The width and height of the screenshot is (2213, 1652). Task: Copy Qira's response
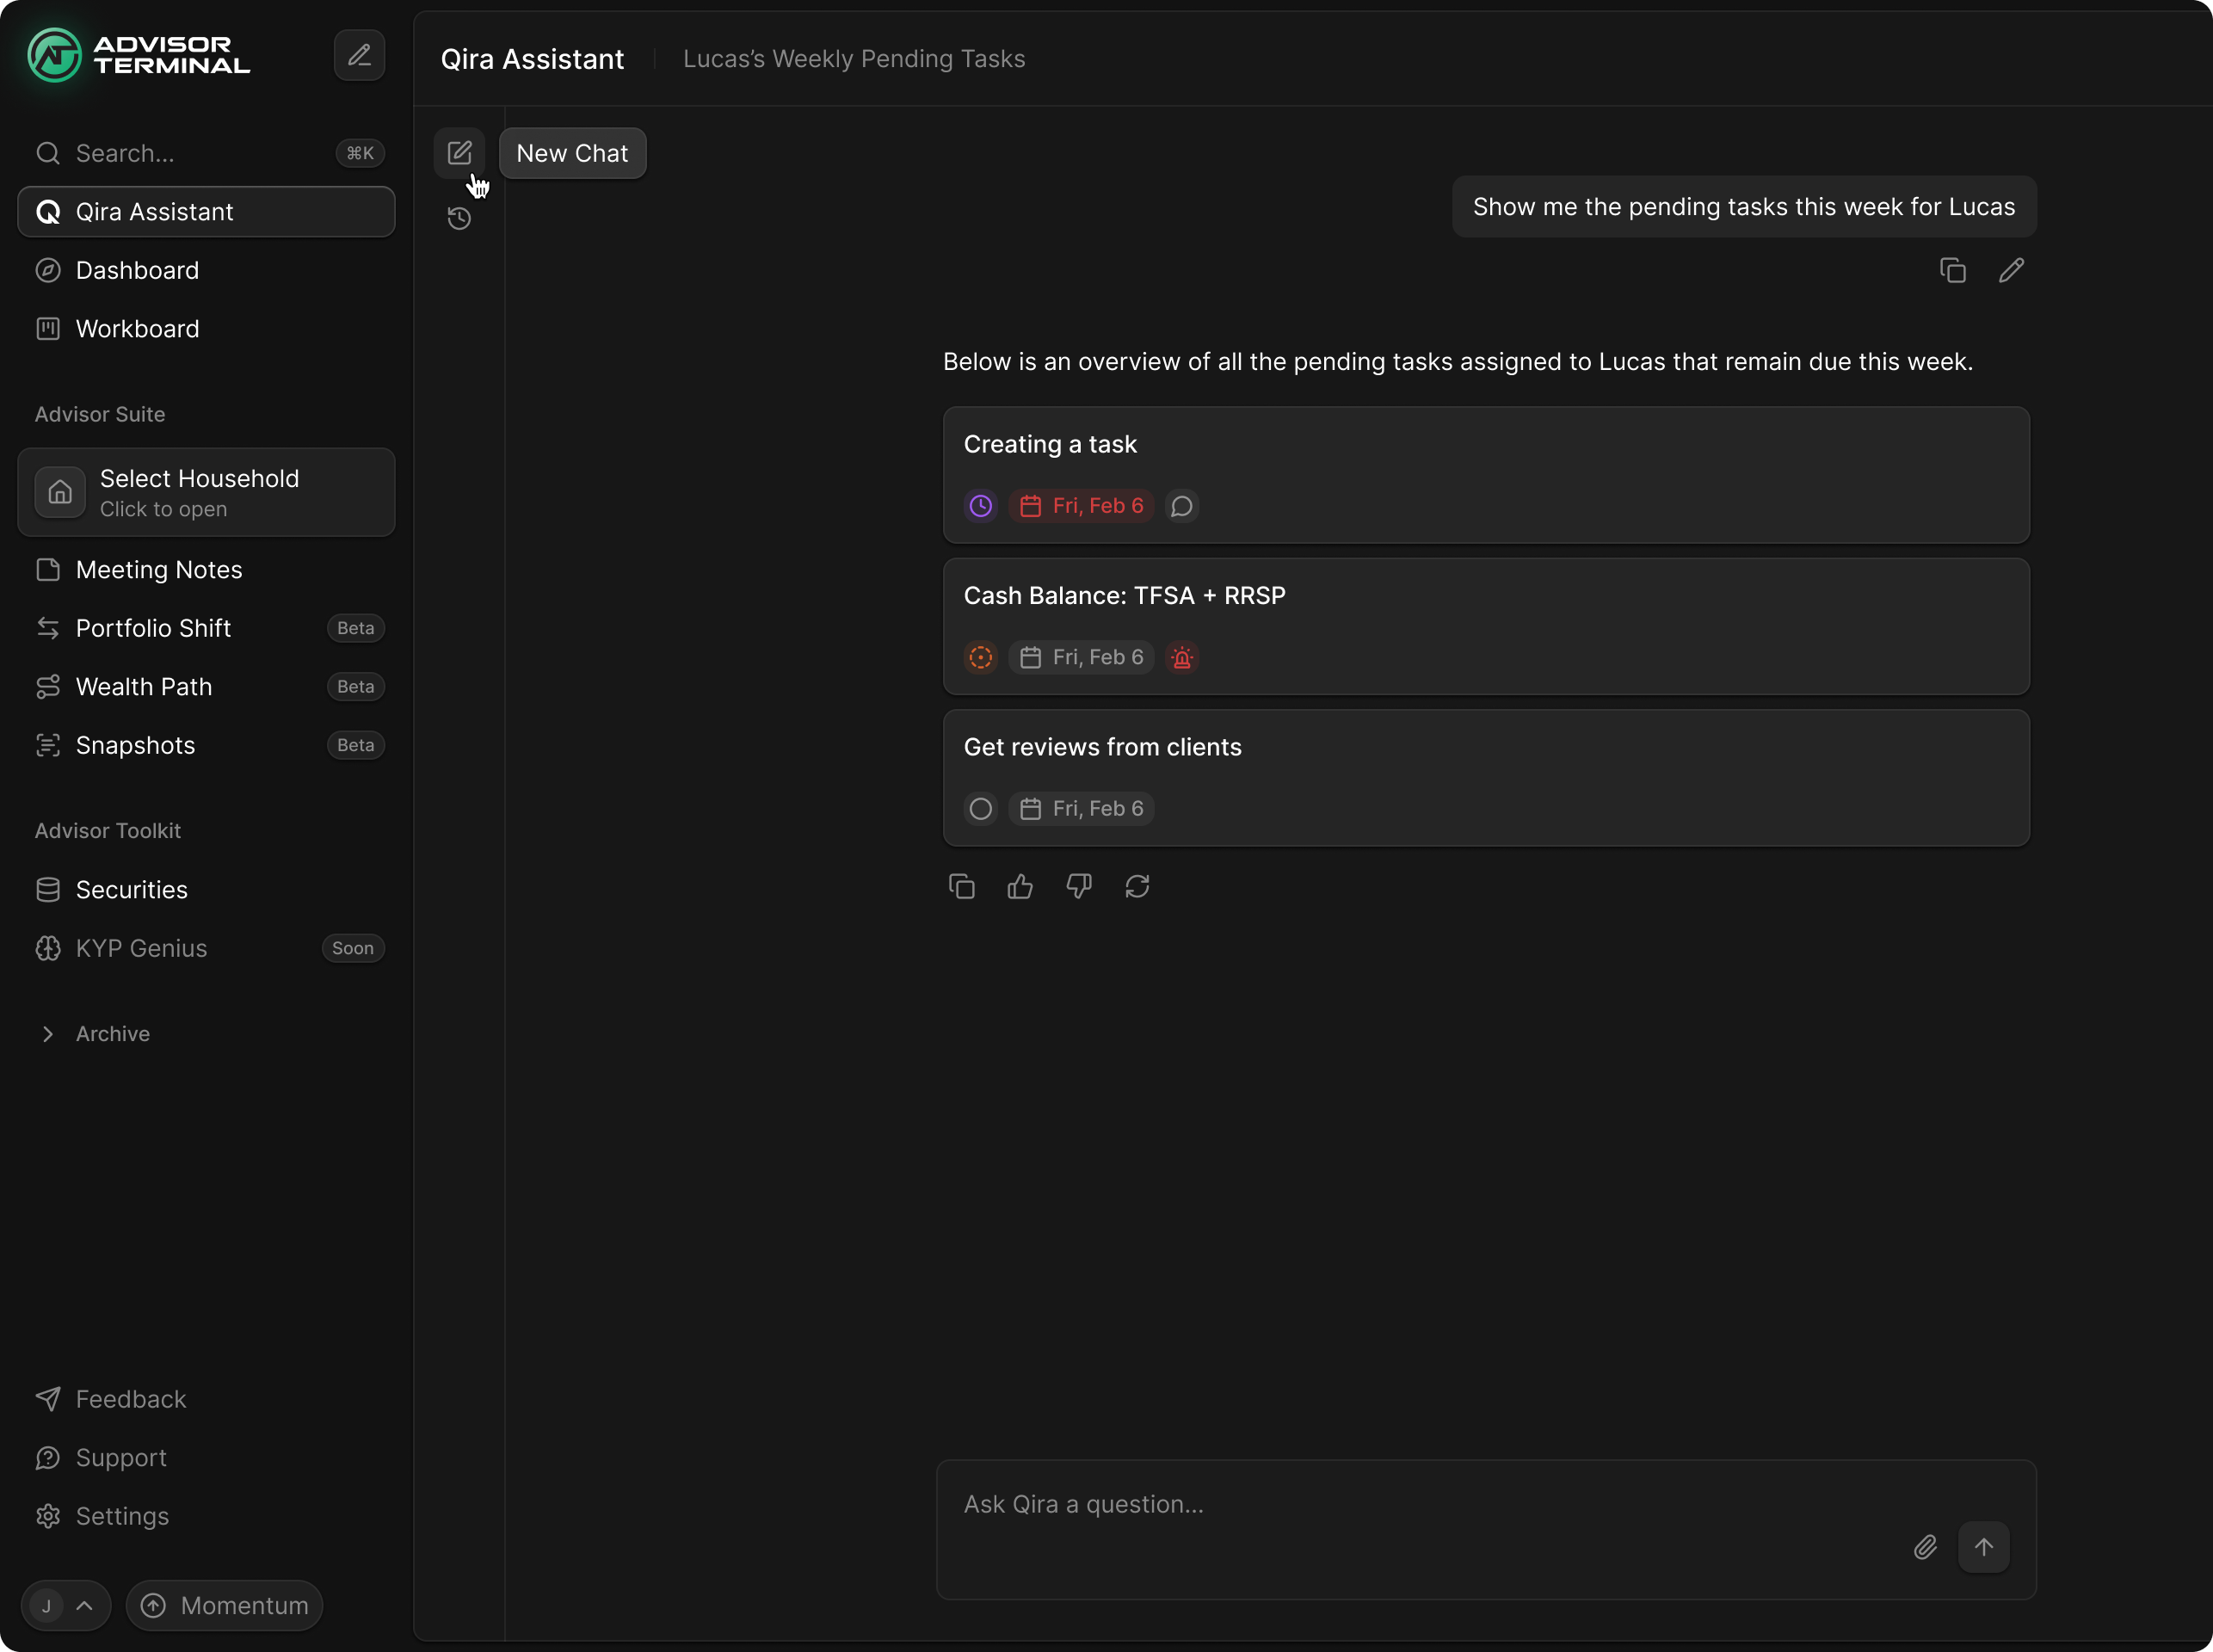[961, 886]
